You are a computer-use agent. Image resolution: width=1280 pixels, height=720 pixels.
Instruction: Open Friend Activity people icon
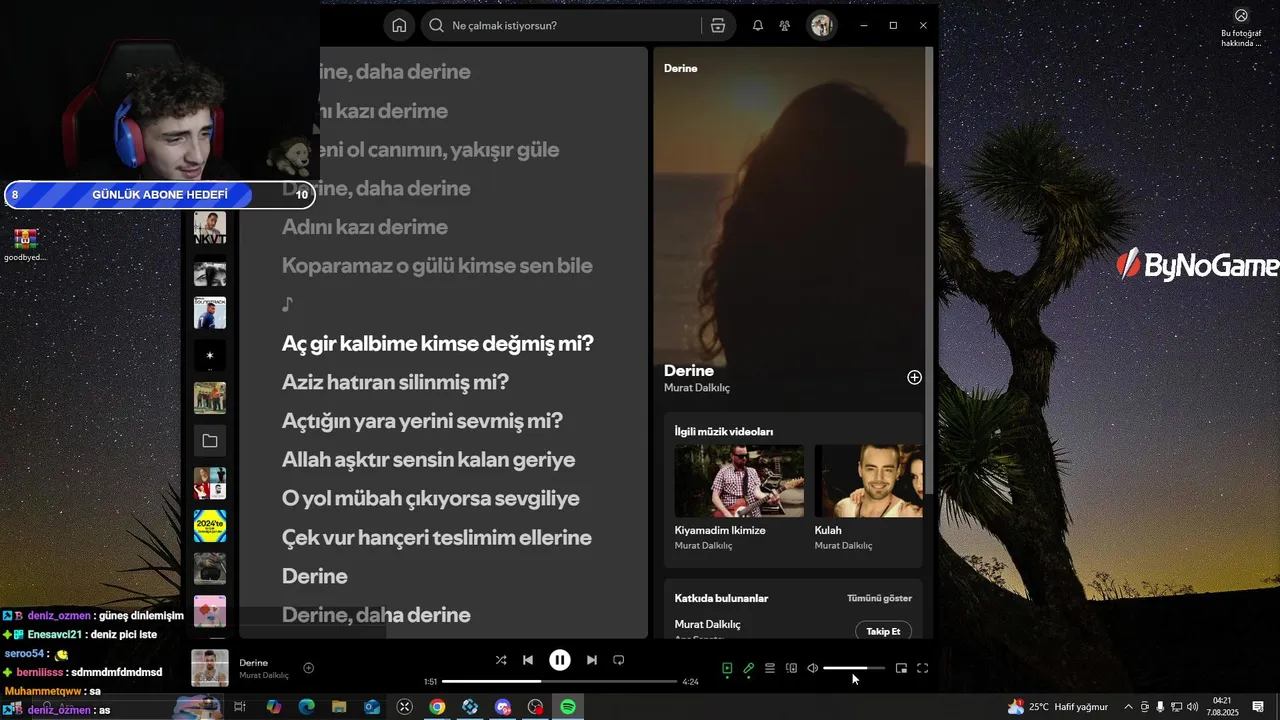click(784, 26)
